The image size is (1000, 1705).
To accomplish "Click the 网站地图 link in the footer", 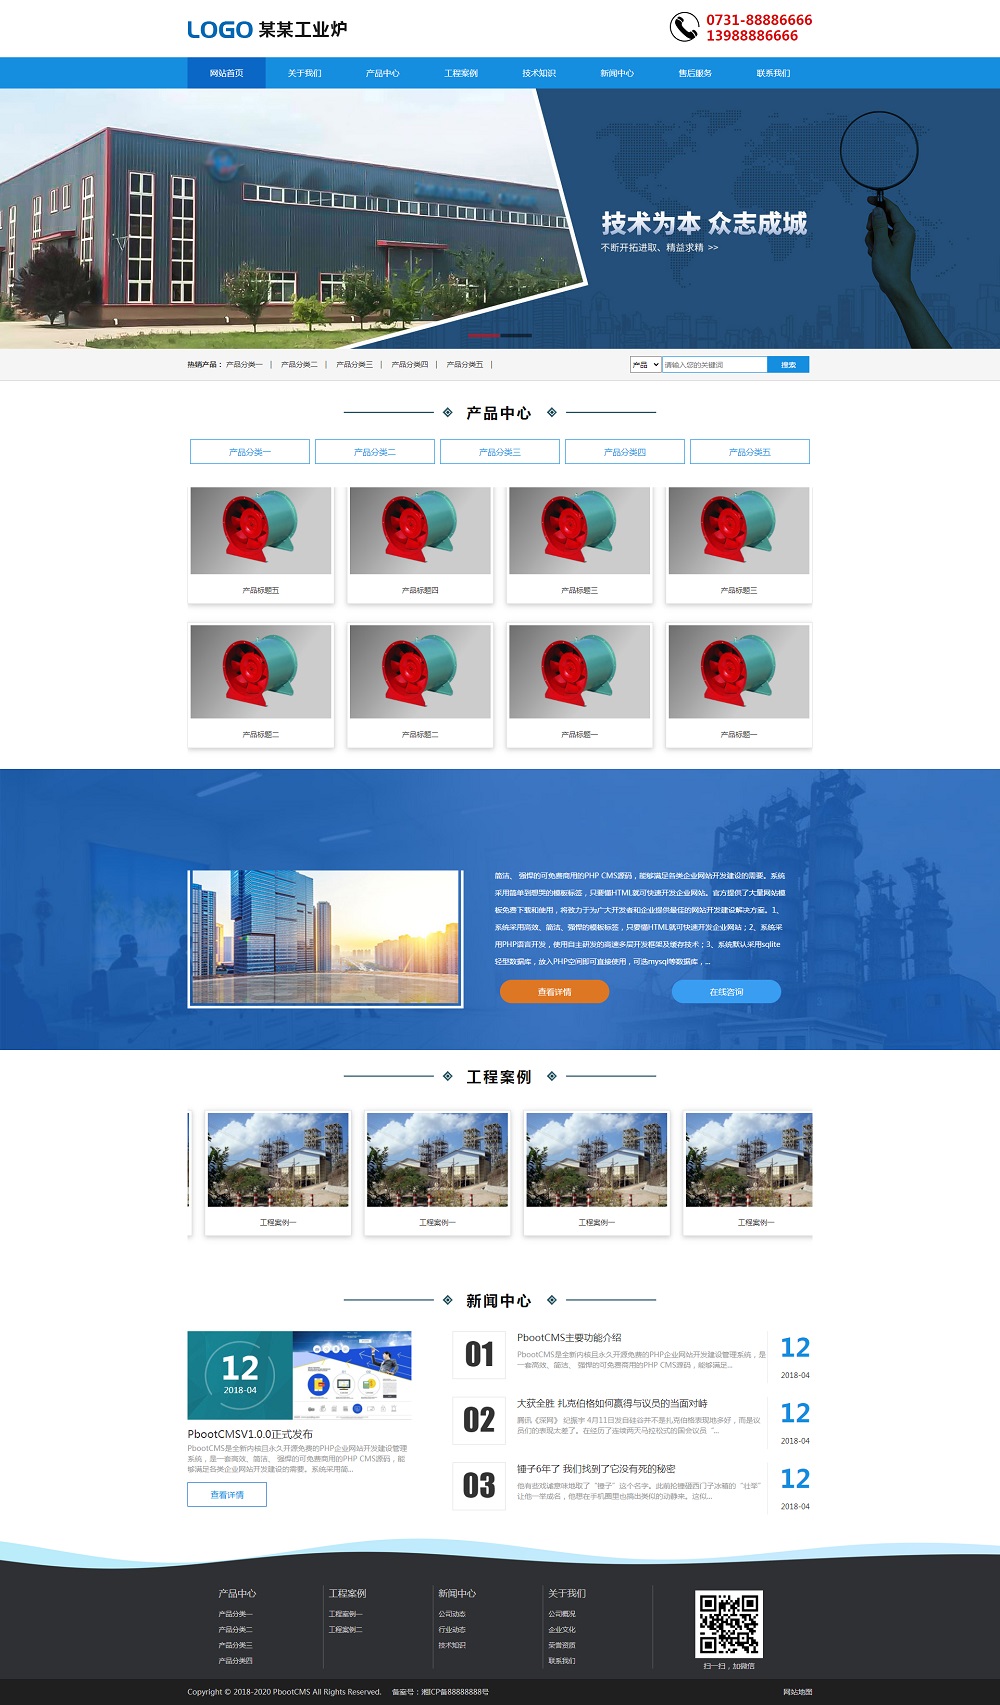I will pyautogui.click(x=797, y=1692).
